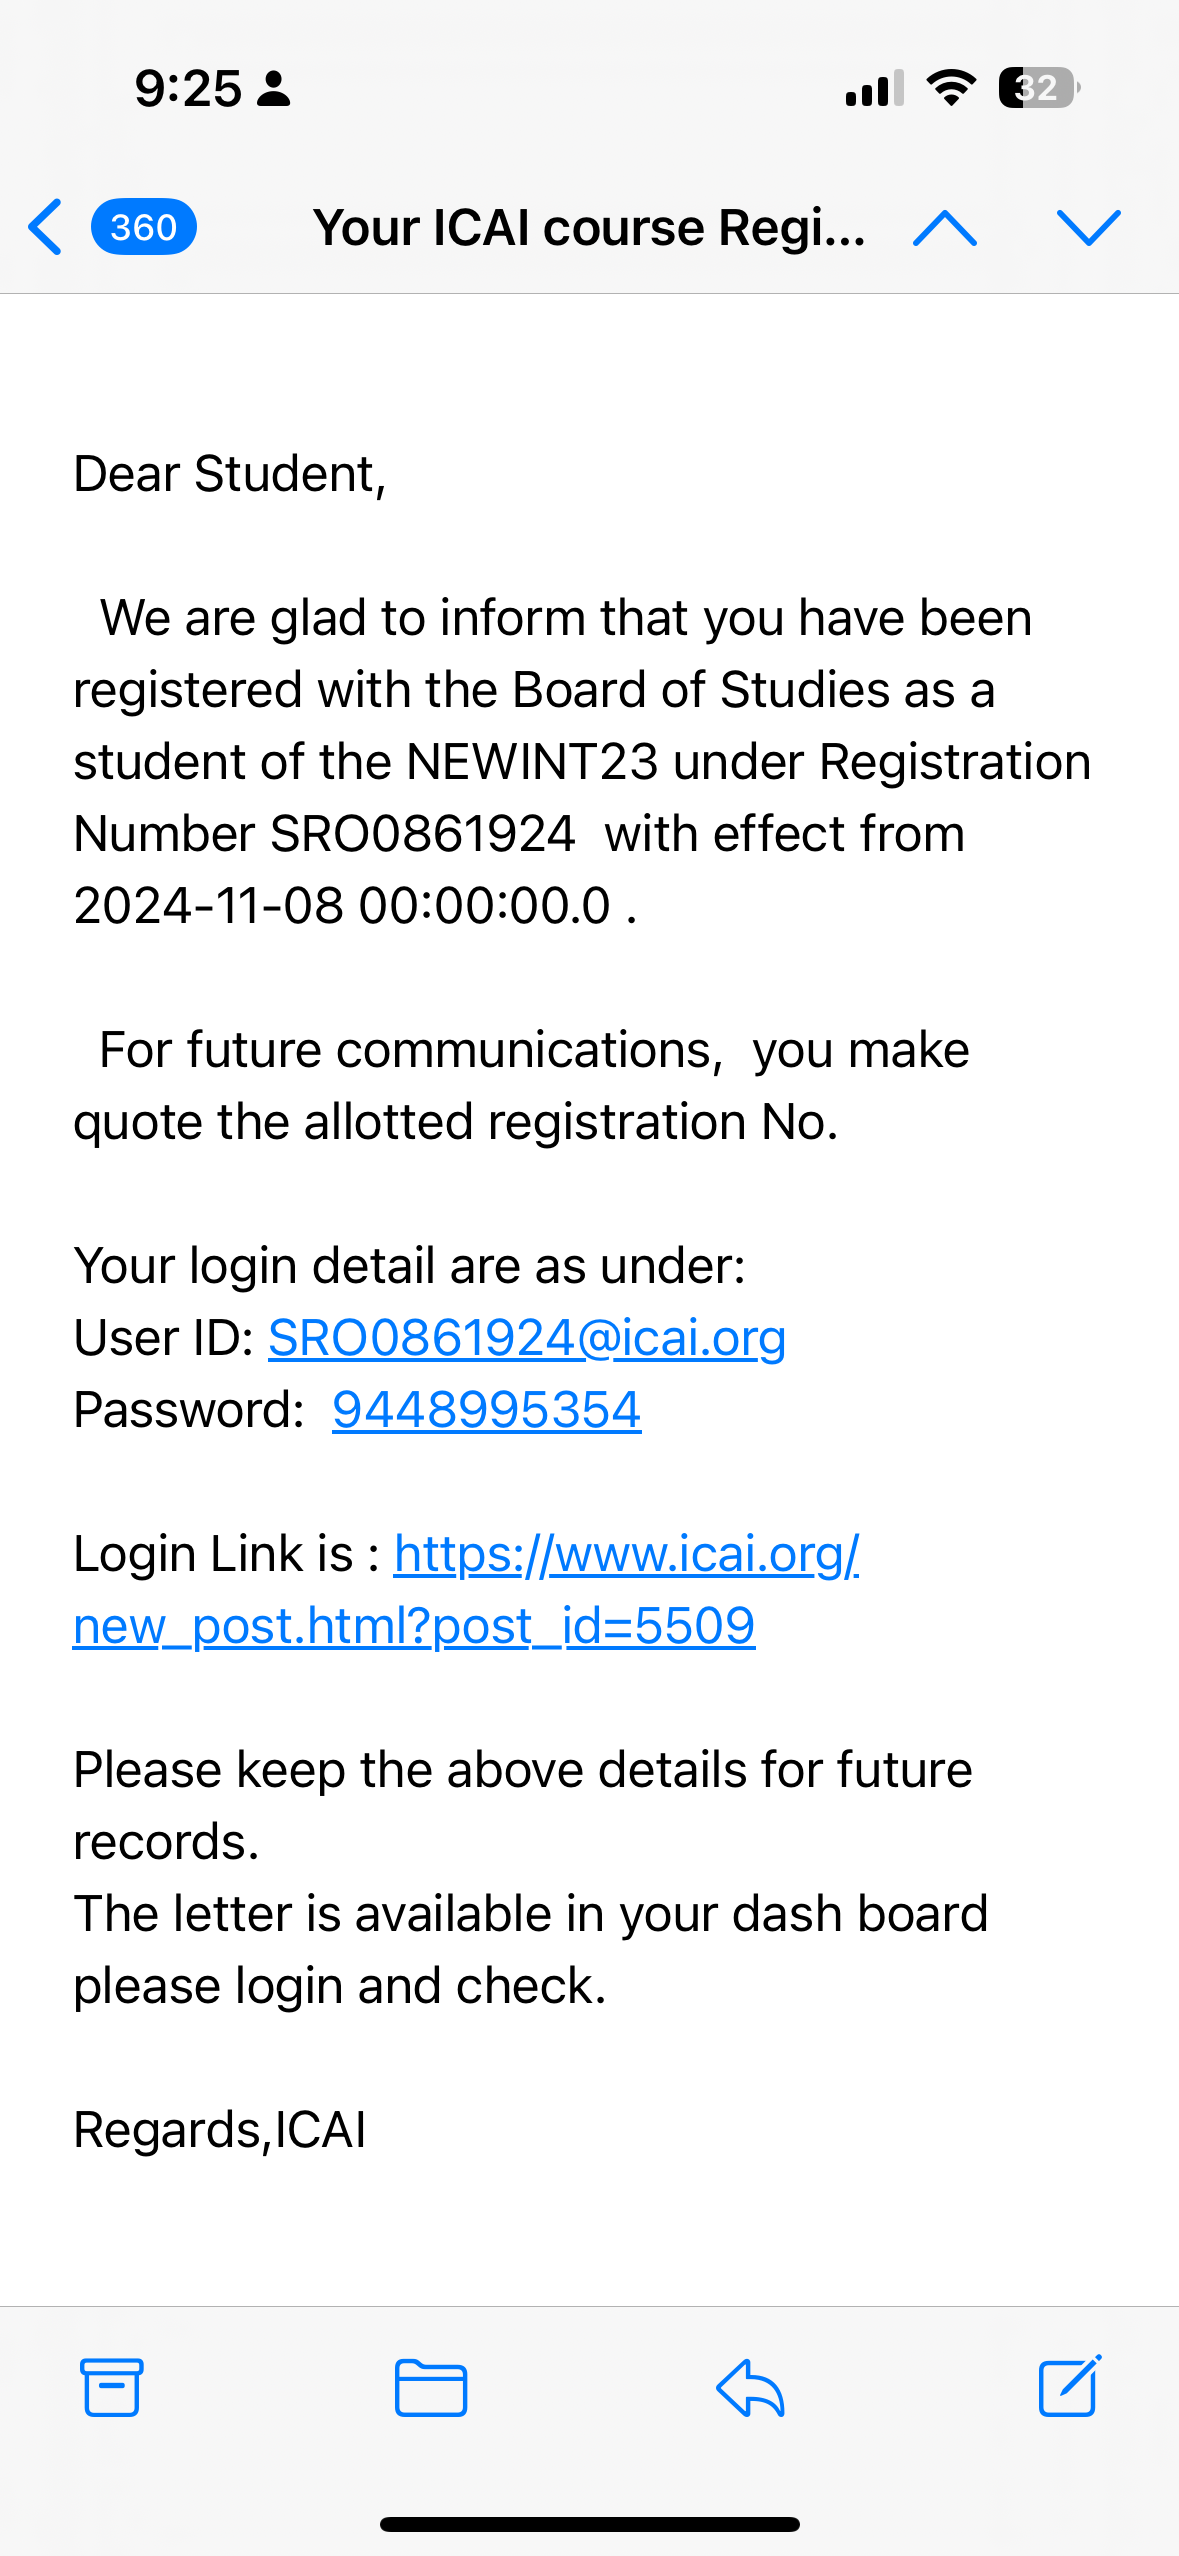Tap the "Dear Student," greeting text
The width and height of the screenshot is (1179, 2556).
pyautogui.click(x=230, y=474)
